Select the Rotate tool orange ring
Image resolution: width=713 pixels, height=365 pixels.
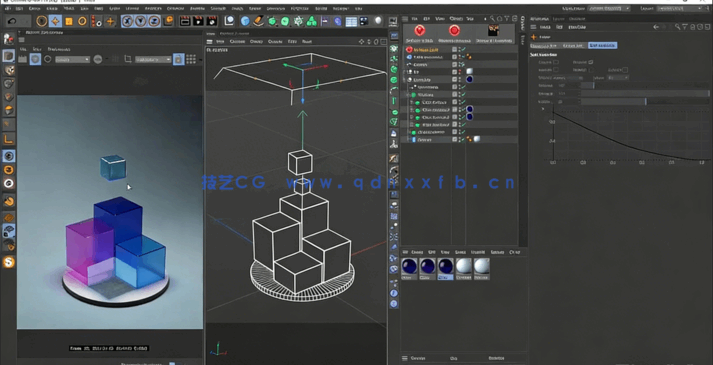pos(82,21)
